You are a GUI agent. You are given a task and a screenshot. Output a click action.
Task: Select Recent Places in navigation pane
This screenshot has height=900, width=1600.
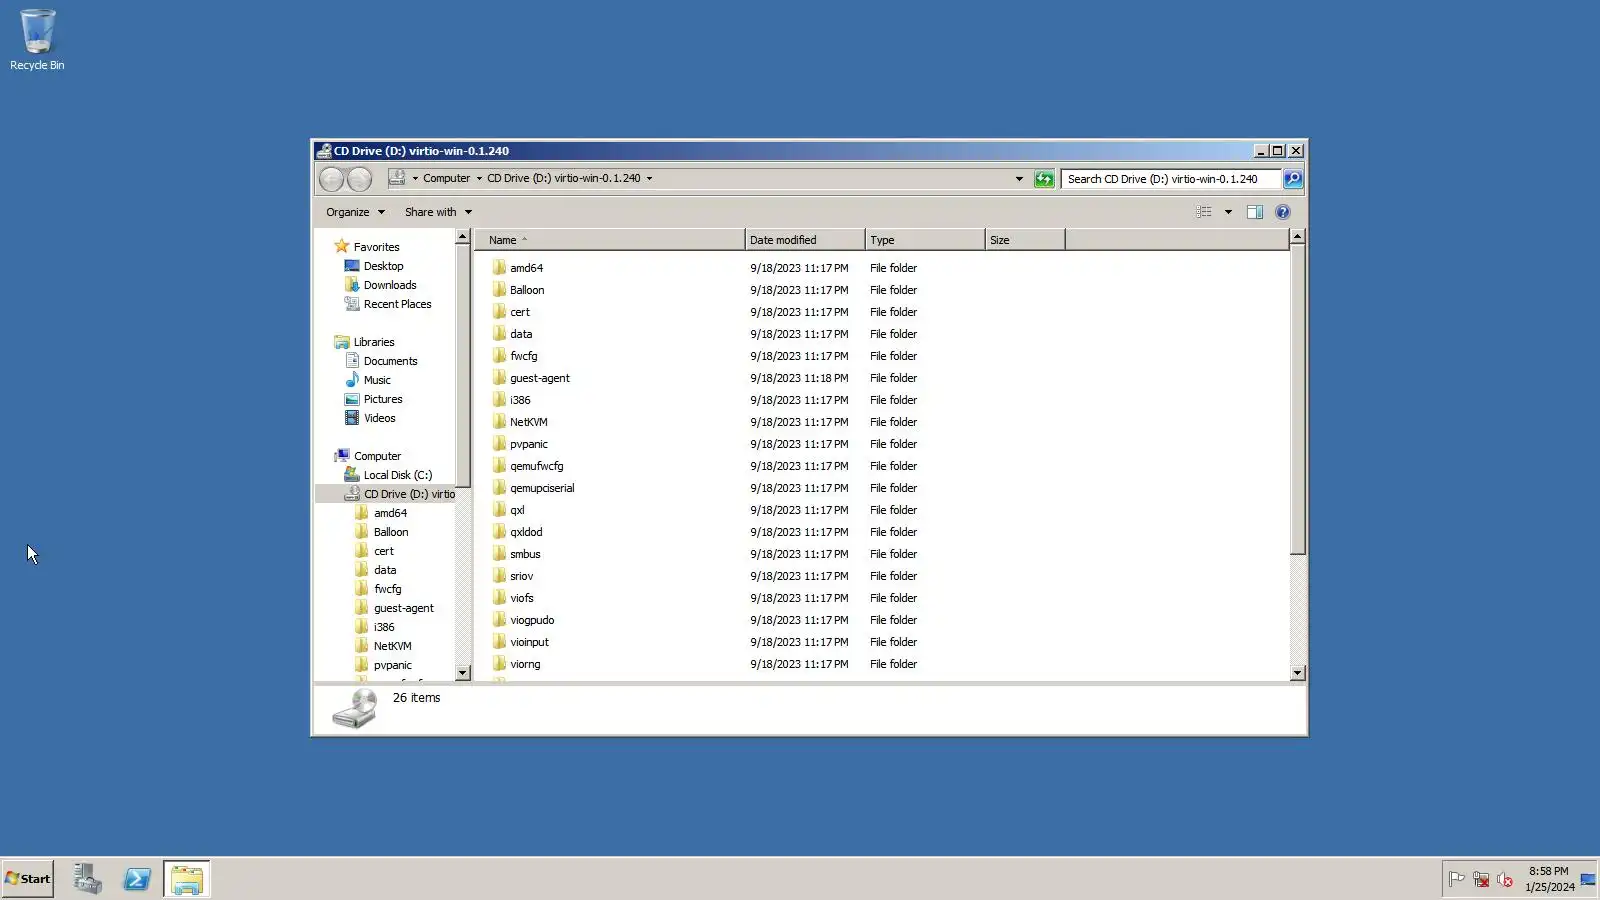[x=397, y=304]
